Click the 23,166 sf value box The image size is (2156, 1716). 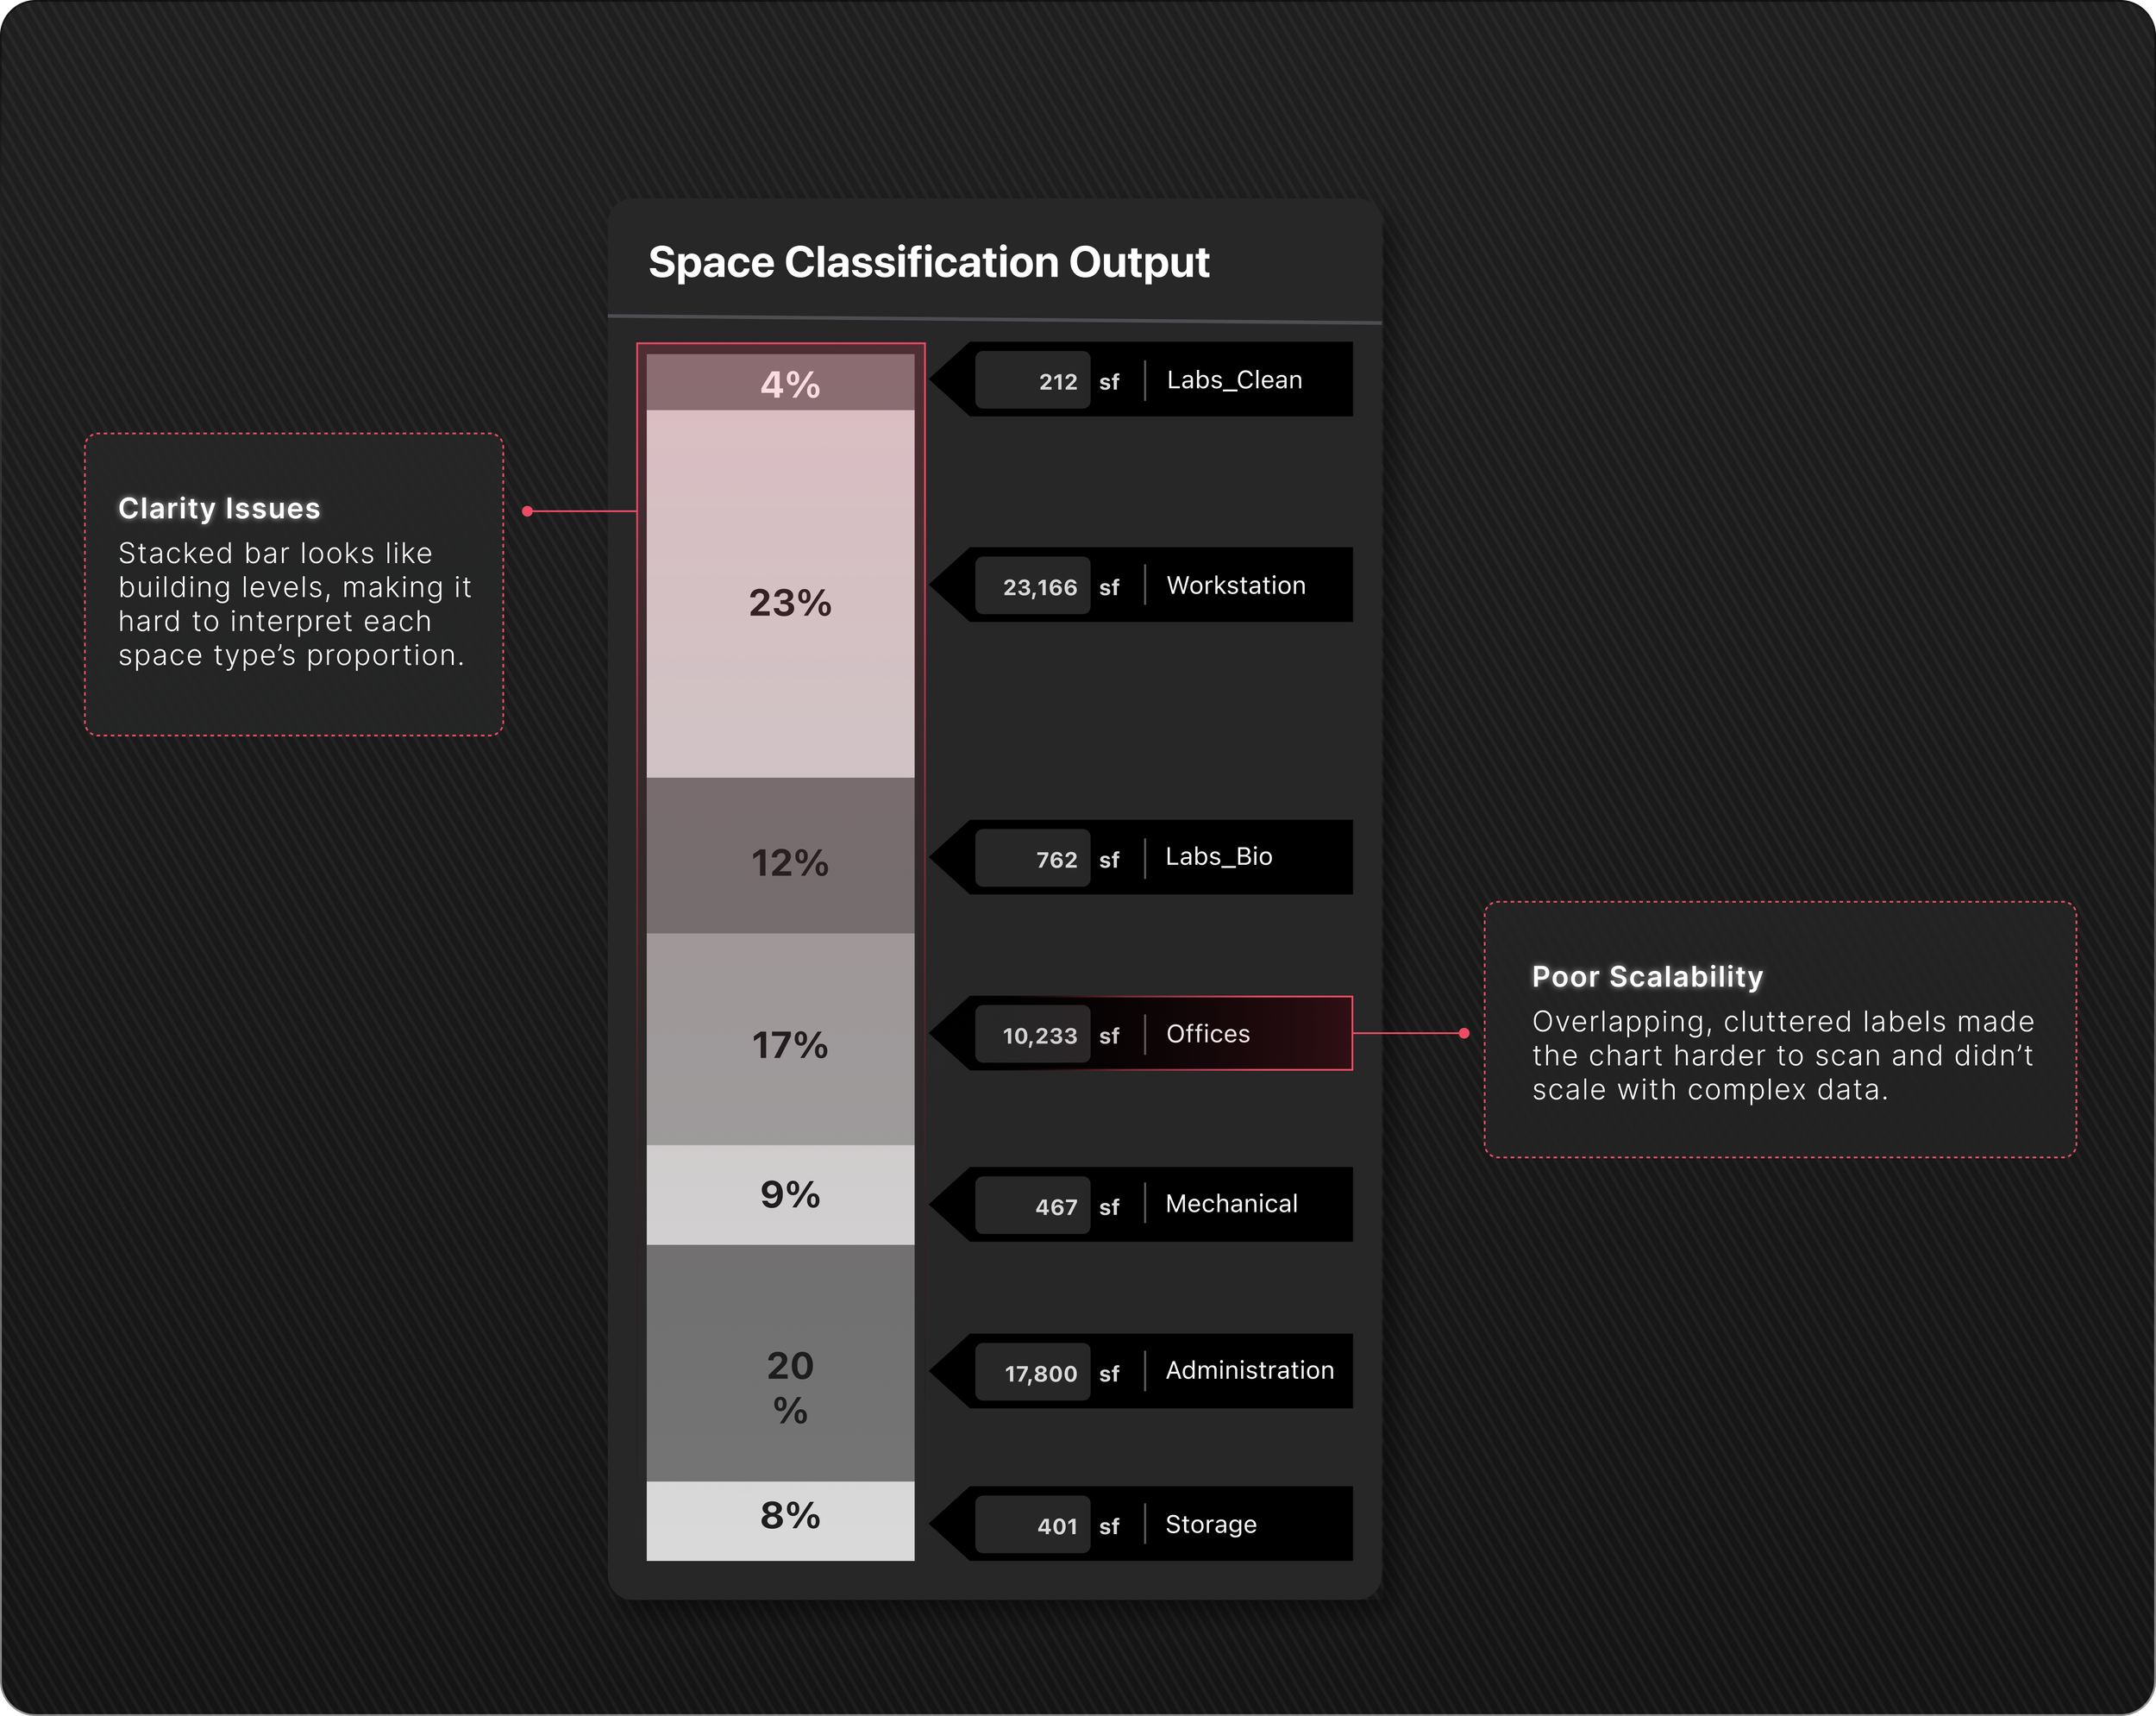click(x=1033, y=586)
